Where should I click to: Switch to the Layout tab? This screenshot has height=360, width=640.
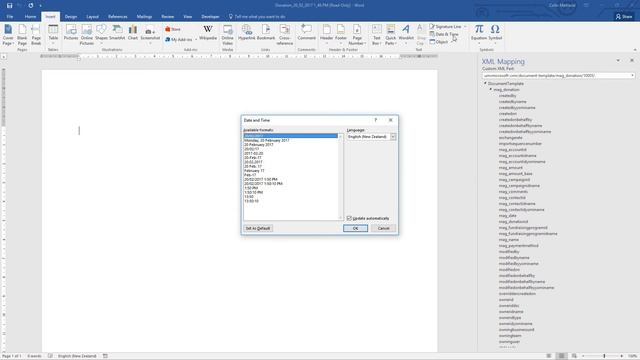[92, 17]
